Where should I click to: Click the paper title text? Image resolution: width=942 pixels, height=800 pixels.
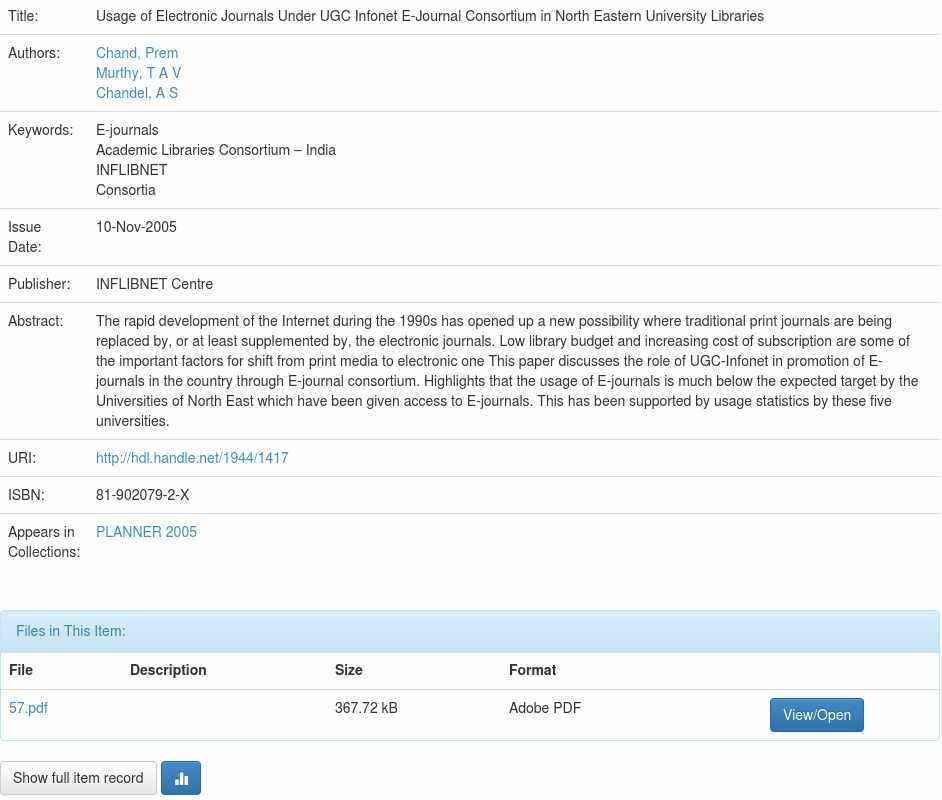[x=429, y=16]
